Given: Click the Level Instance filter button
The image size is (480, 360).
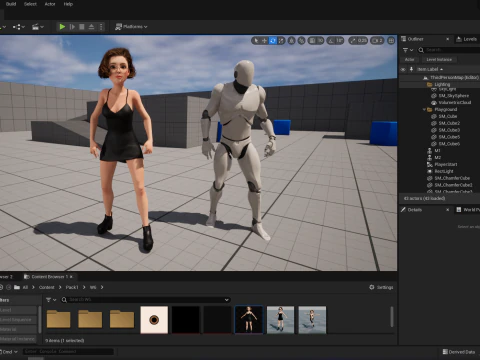Looking at the screenshot, I should [439, 60].
